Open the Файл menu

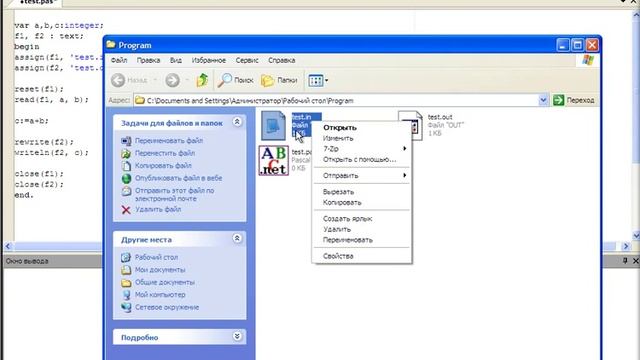pos(119,60)
